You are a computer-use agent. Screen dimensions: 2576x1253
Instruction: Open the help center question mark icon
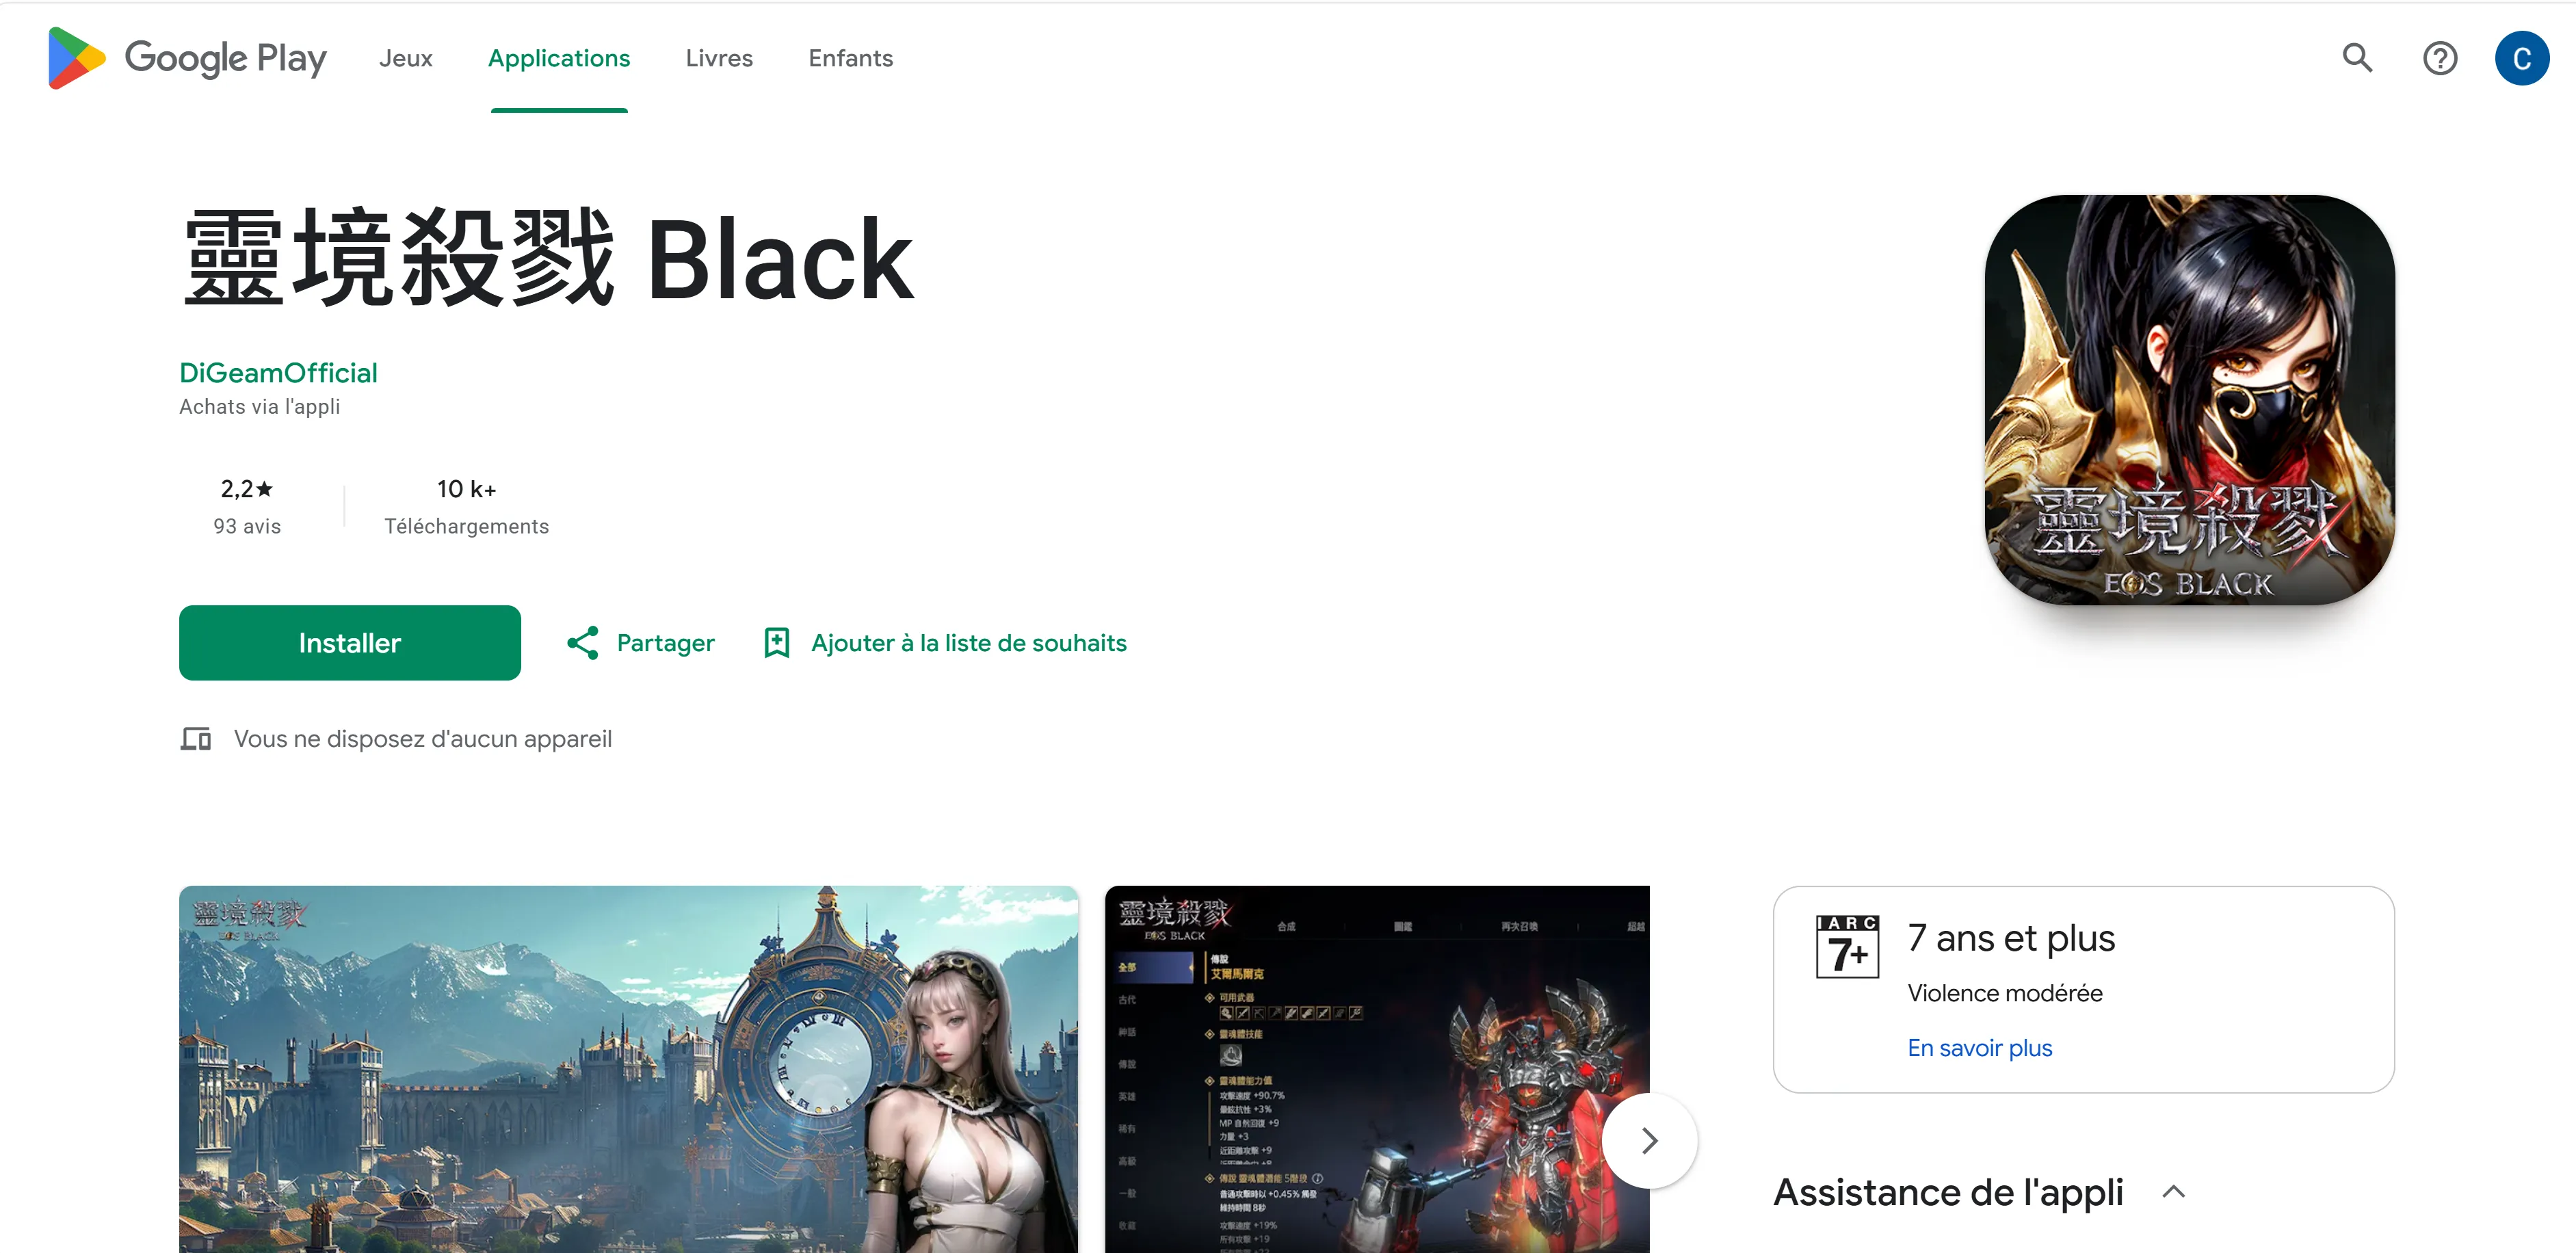(2440, 58)
